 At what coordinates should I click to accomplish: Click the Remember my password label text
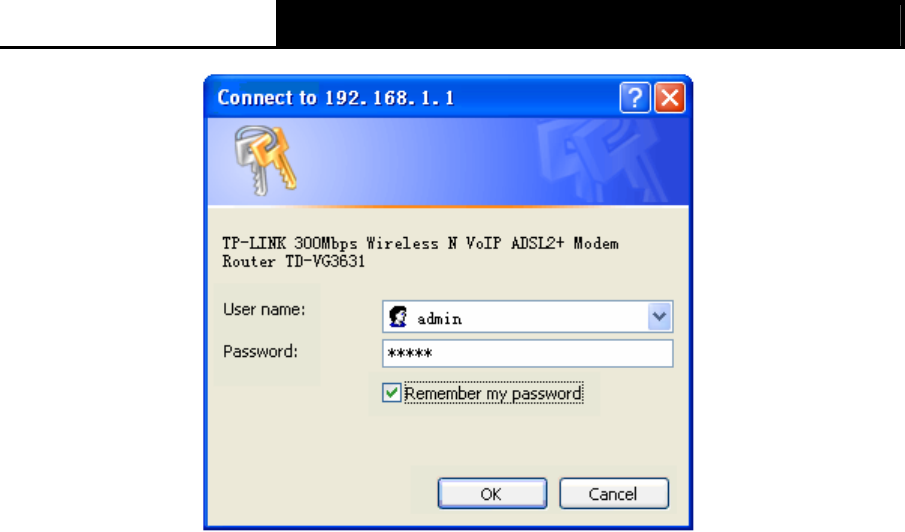coord(493,394)
